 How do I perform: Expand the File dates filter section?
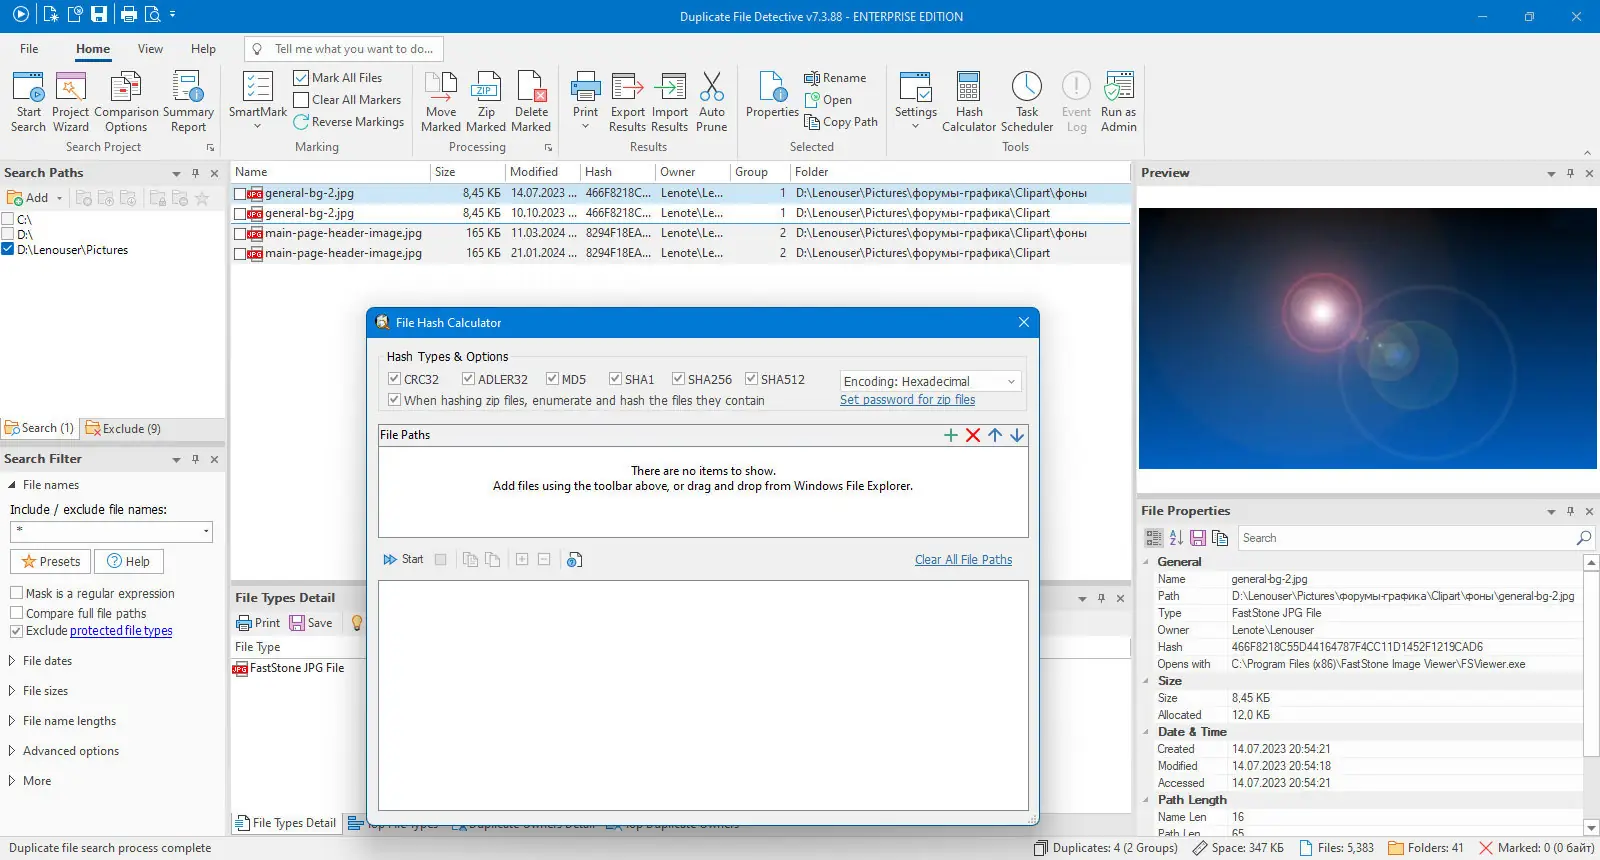(12, 661)
